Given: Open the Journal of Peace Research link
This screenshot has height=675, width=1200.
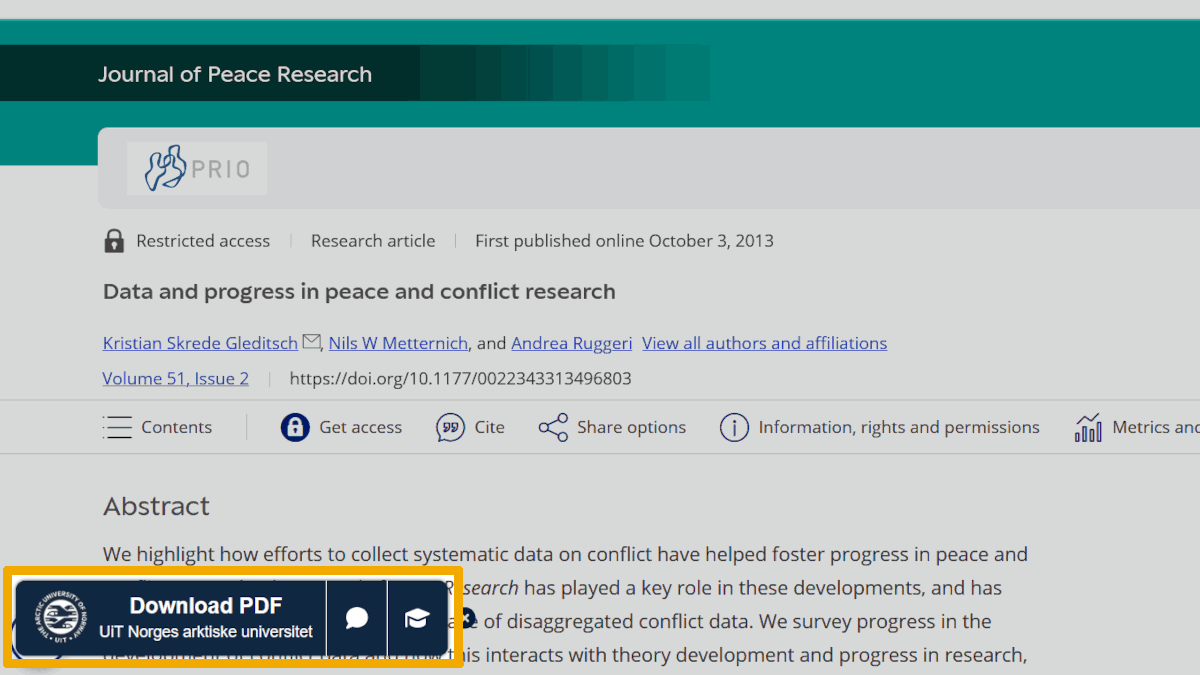Looking at the screenshot, I should coord(235,74).
